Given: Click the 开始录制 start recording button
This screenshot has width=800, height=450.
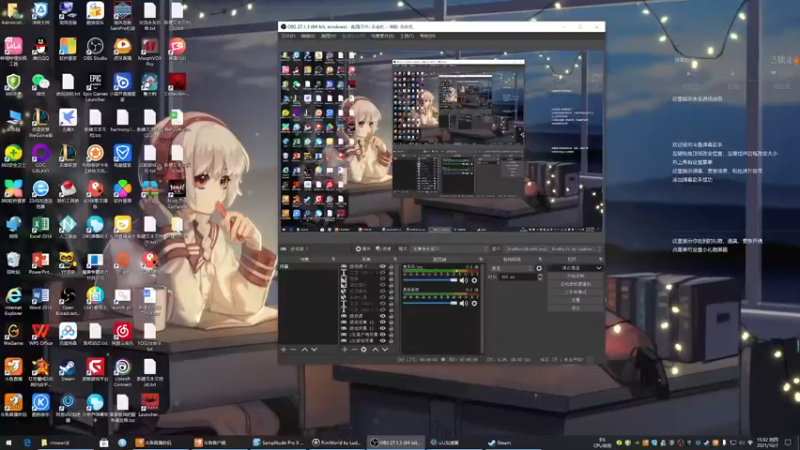Looking at the screenshot, I should (576, 276).
